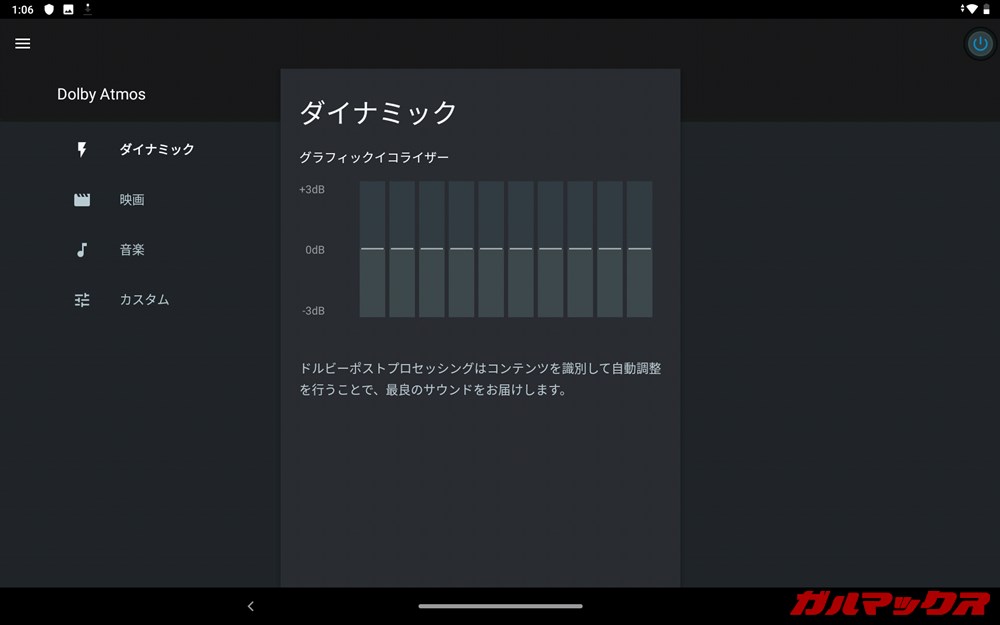Toggle the Dolby Atmos power button
1000x625 pixels.
tap(978, 43)
